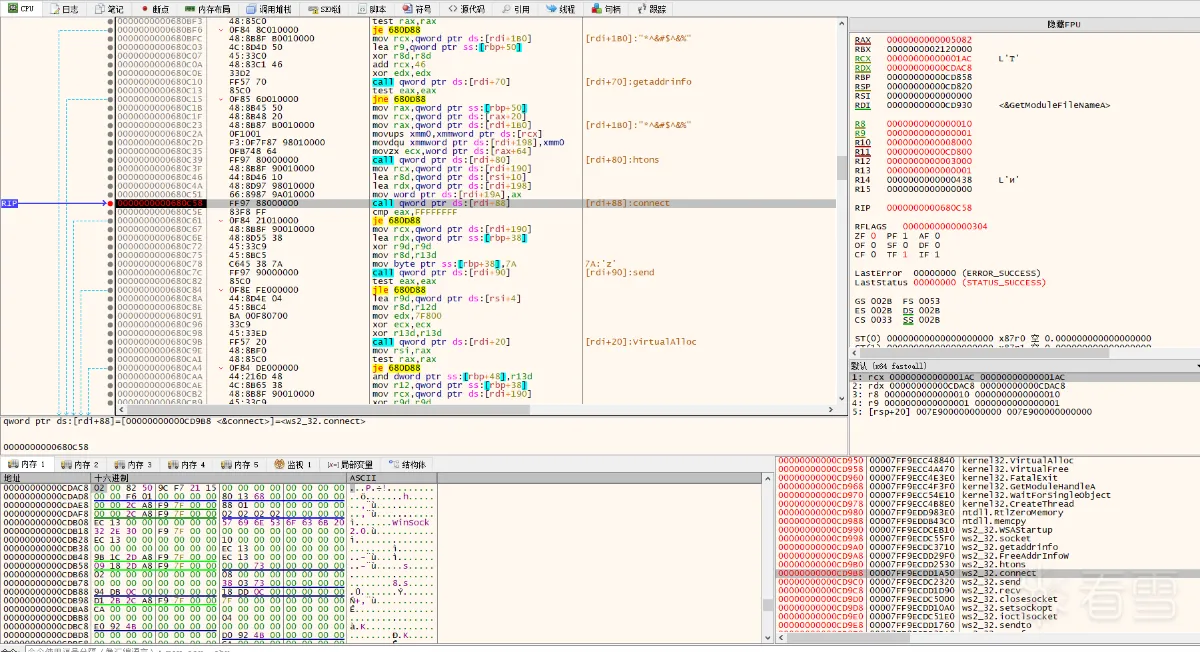Click the 地址 column header in dump
The height and width of the screenshot is (652, 1200).
(x=45, y=478)
